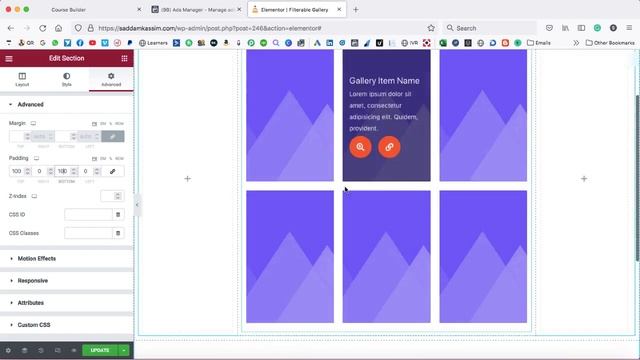Open a new browser tab
Viewport: 640px width, 360px height.
356,9
